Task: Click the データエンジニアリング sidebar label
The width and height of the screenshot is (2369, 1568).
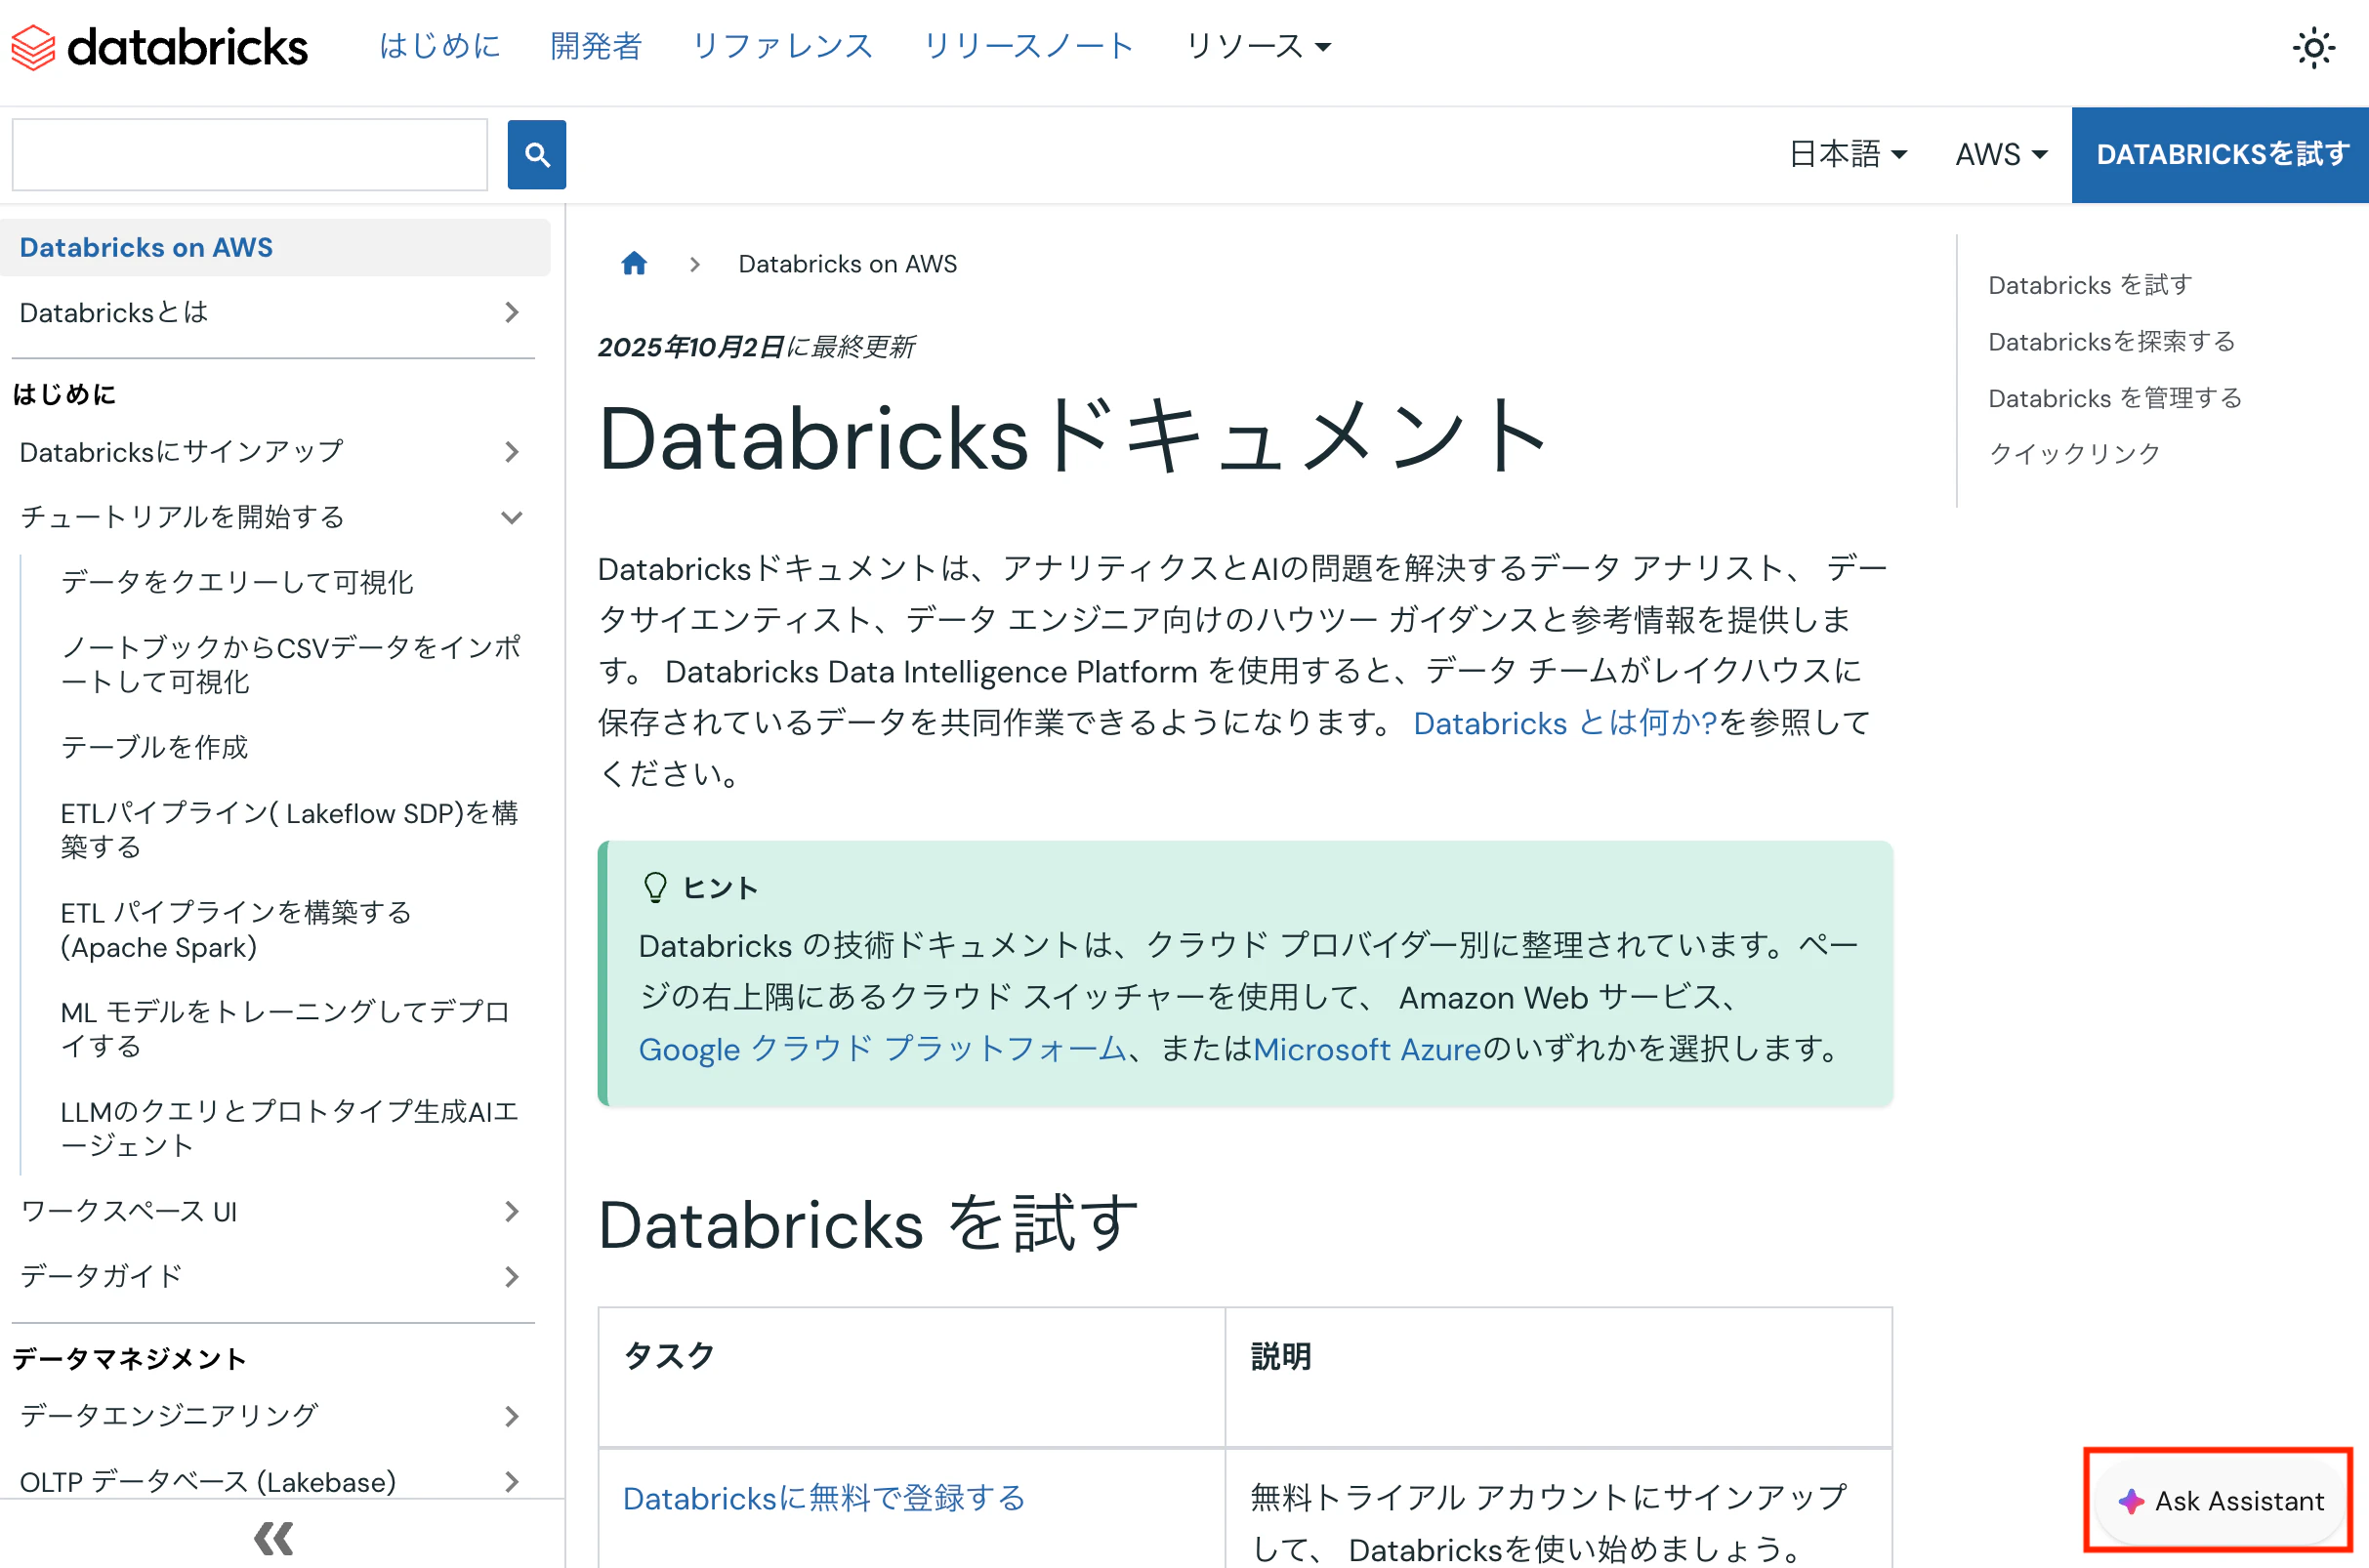Action: point(169,1416)
